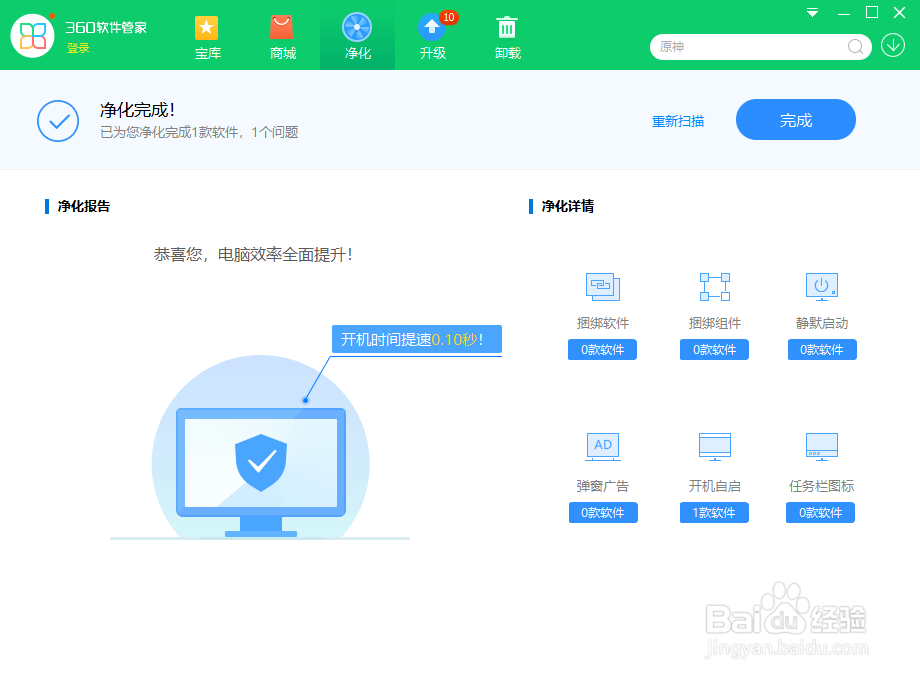The image size is (920, 680).
Task: Click the 360软件管家 logo icon
Action: 33,35
